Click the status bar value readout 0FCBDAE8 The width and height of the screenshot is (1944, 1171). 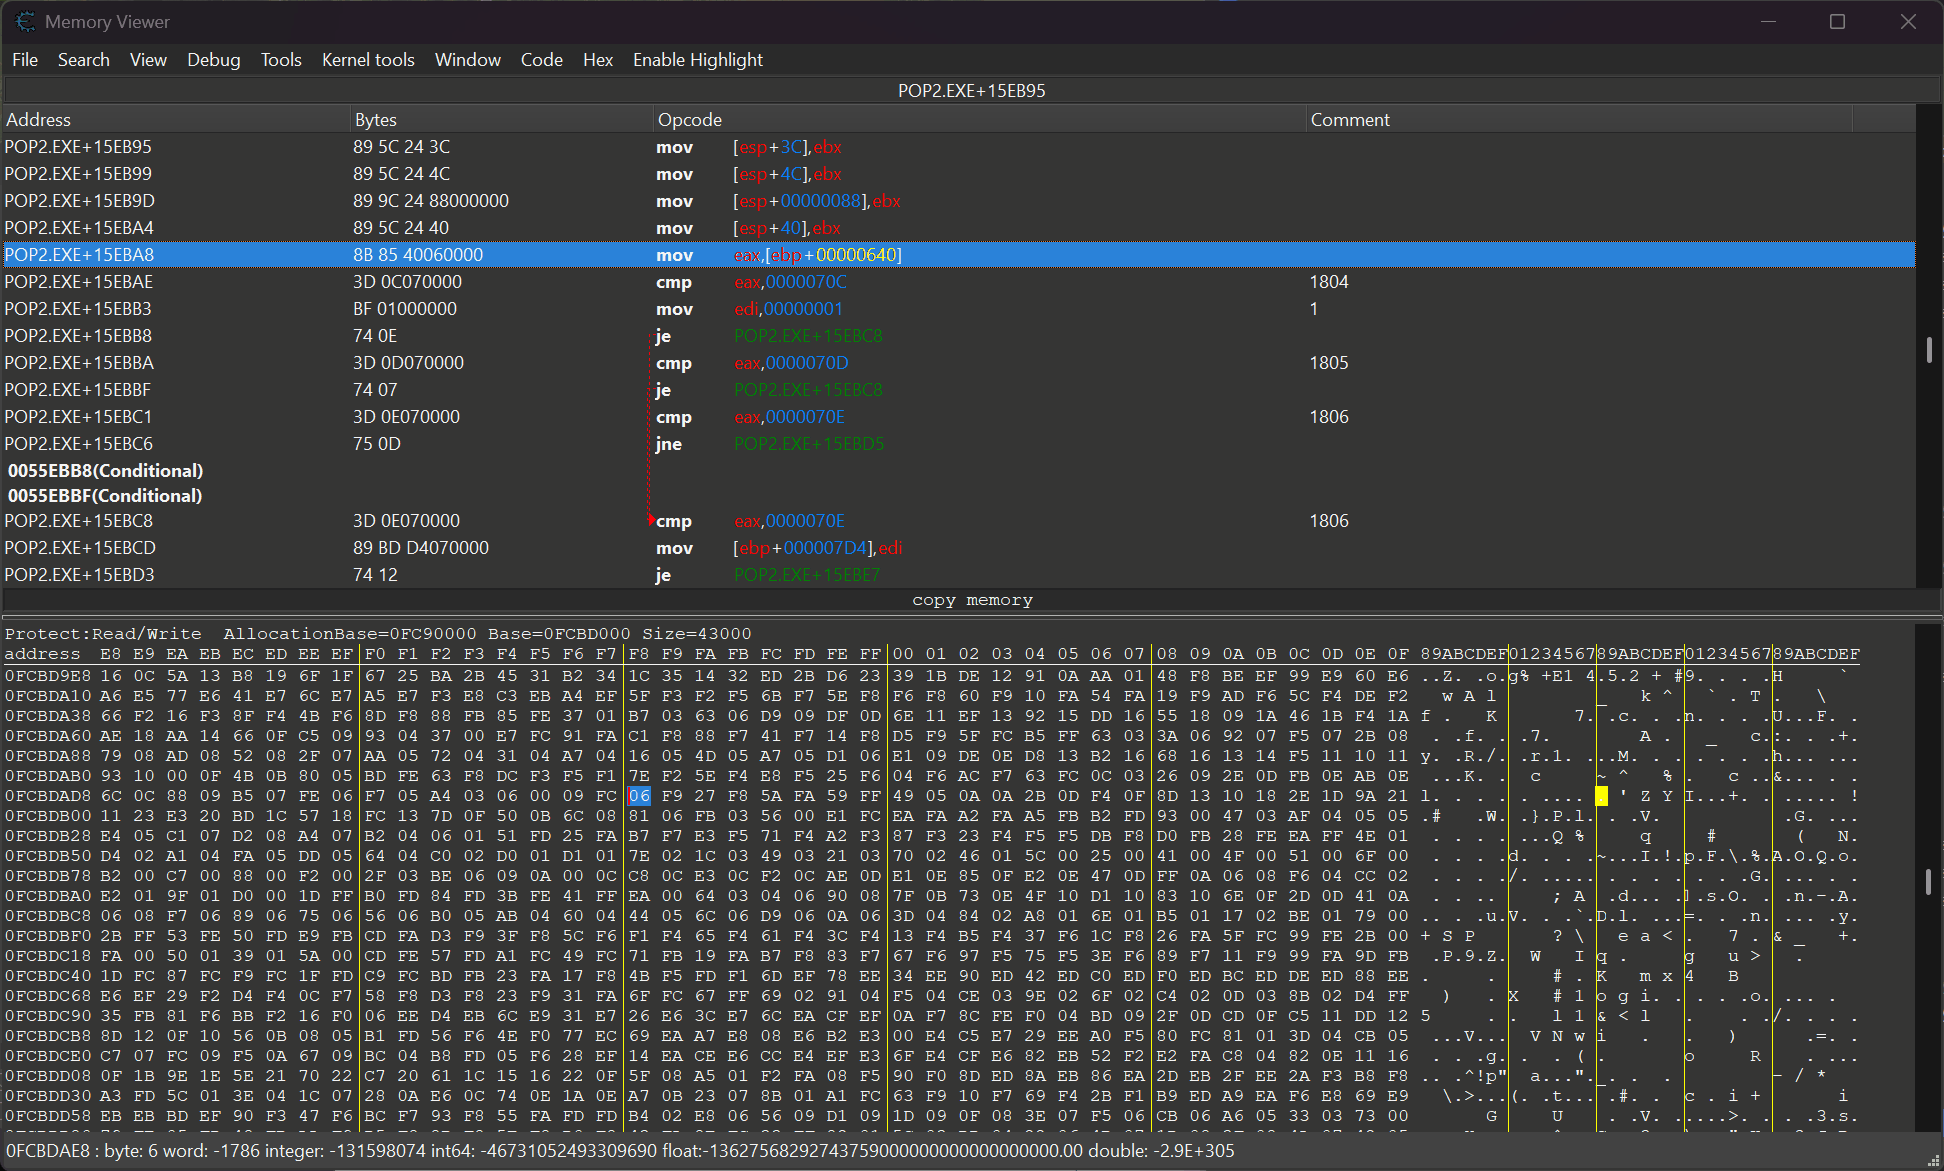(620, 1151)
